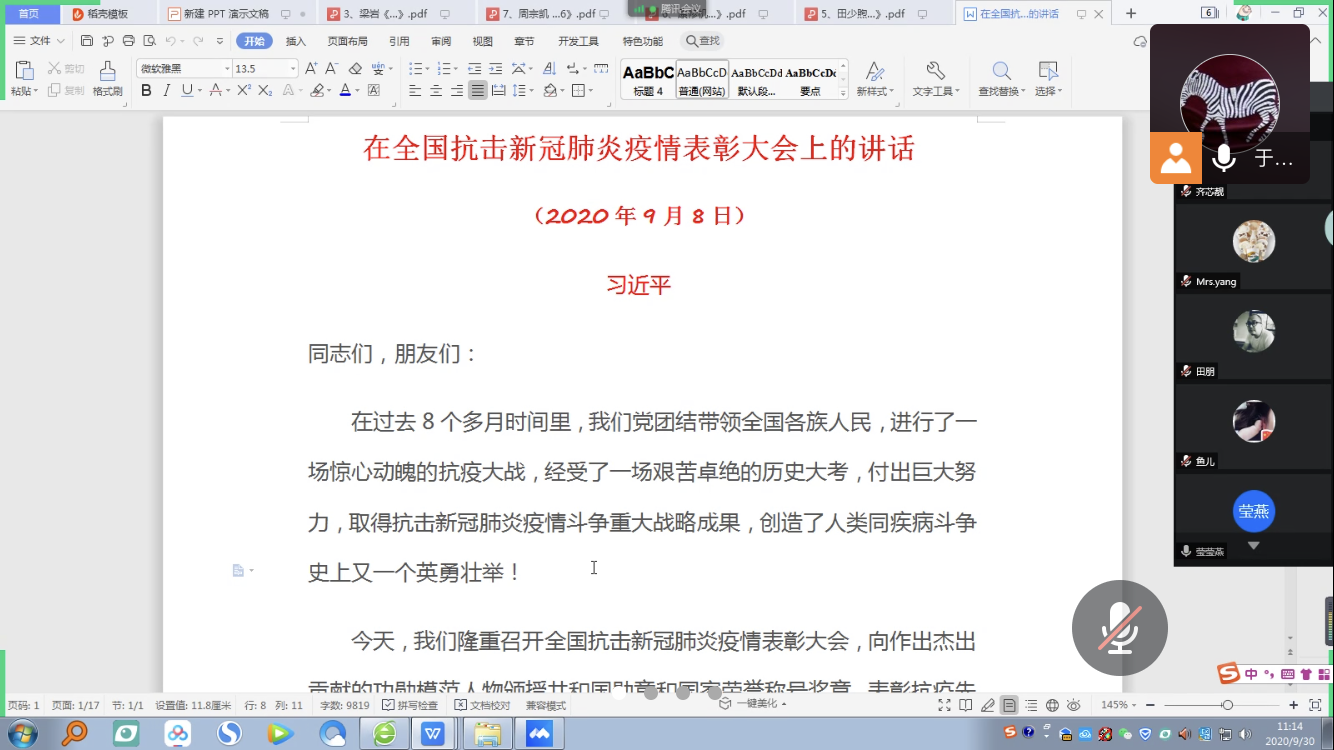The width and height of the screenshot is (1334, 750).
Task: Apply strikethrough text formatting
Action: point(216,90)
